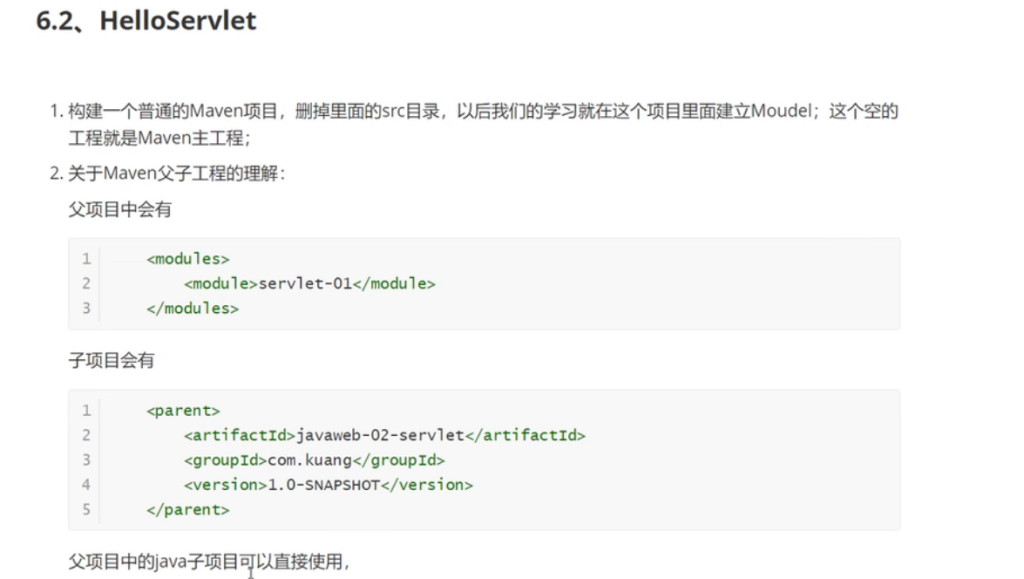Click the word Moudel in the first list item
1024x579 pixels.
click(x=778, y=112)
